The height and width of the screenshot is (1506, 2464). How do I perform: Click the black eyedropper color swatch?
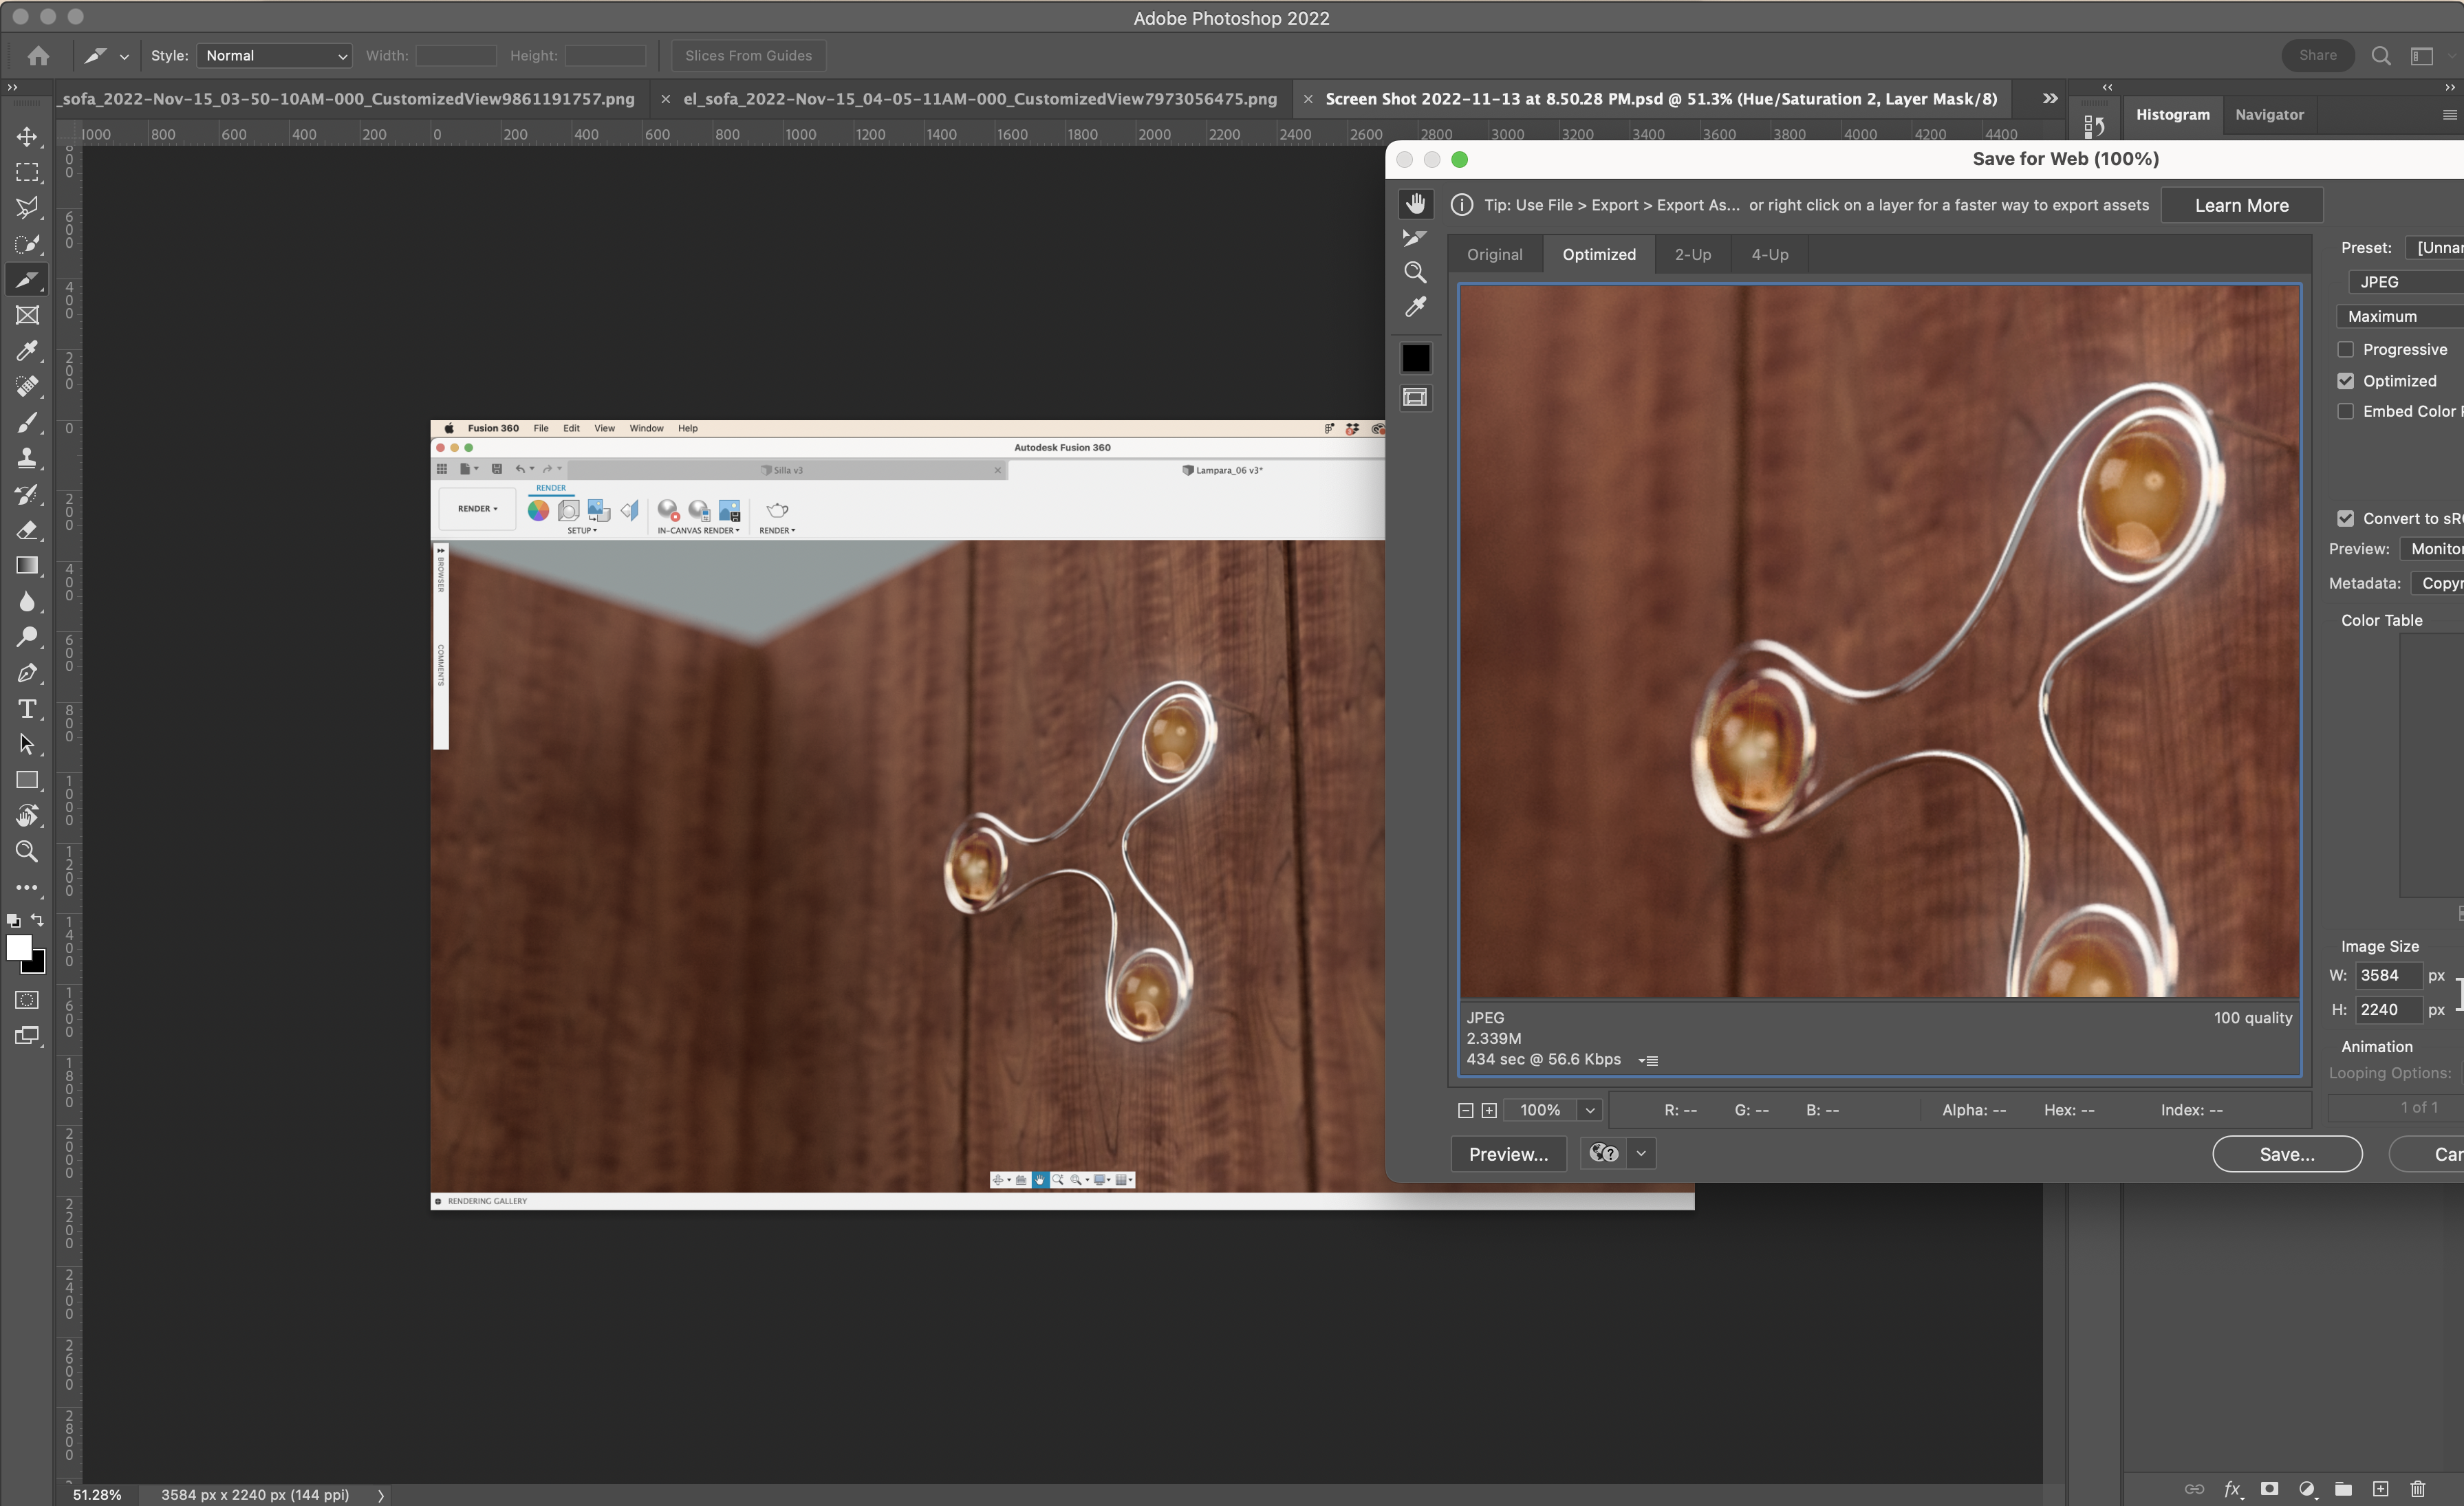click(x=1415, y=358)
